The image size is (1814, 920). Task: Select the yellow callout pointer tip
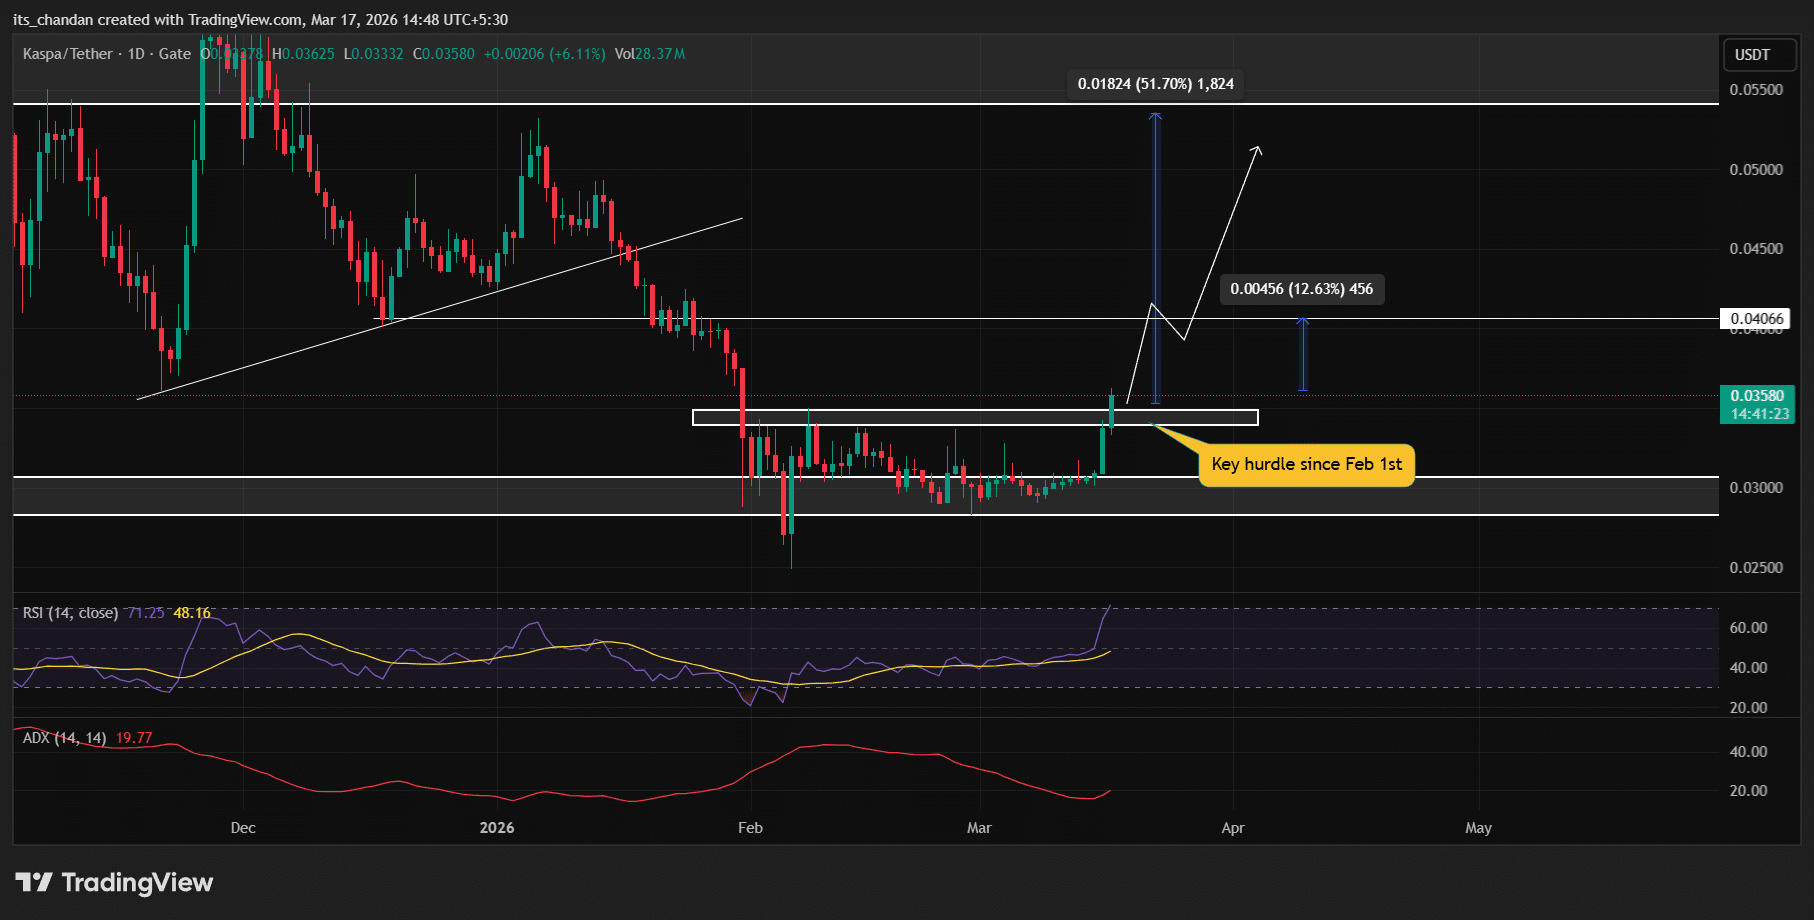click(x=1155, y=425)
